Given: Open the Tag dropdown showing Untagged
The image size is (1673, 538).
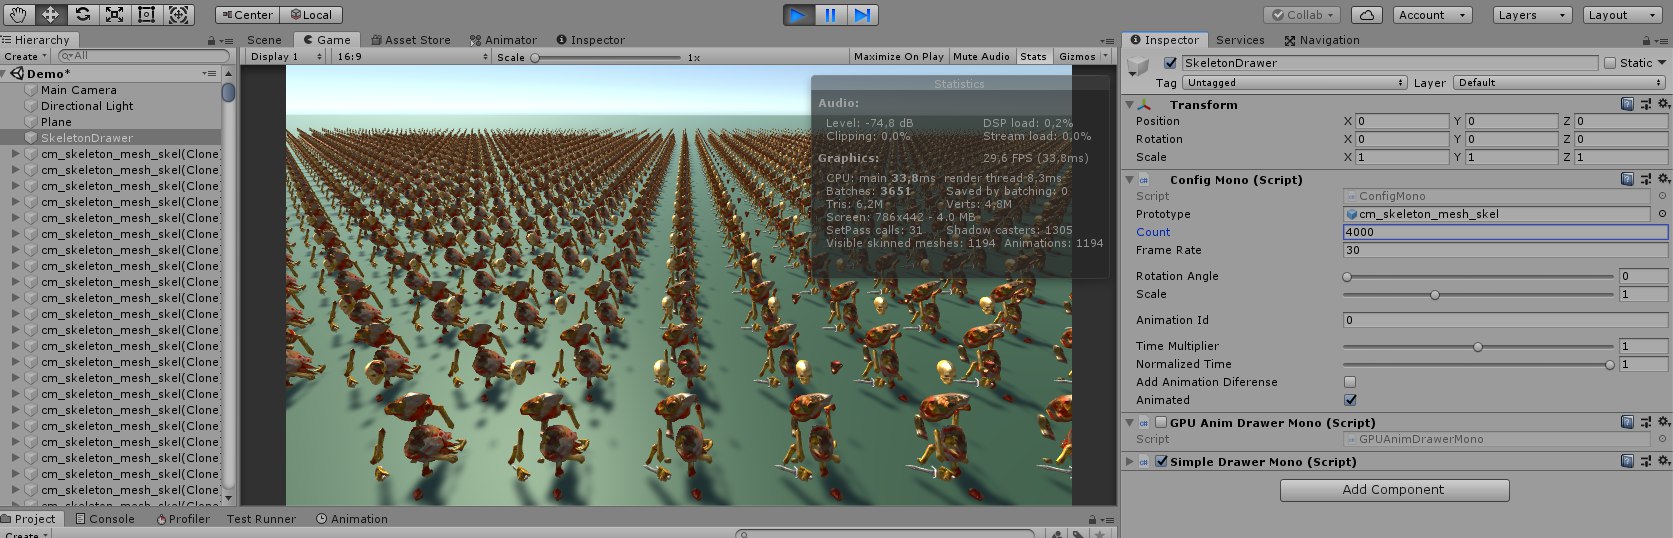Looking at the screenshot, I should coord(1295,83).
